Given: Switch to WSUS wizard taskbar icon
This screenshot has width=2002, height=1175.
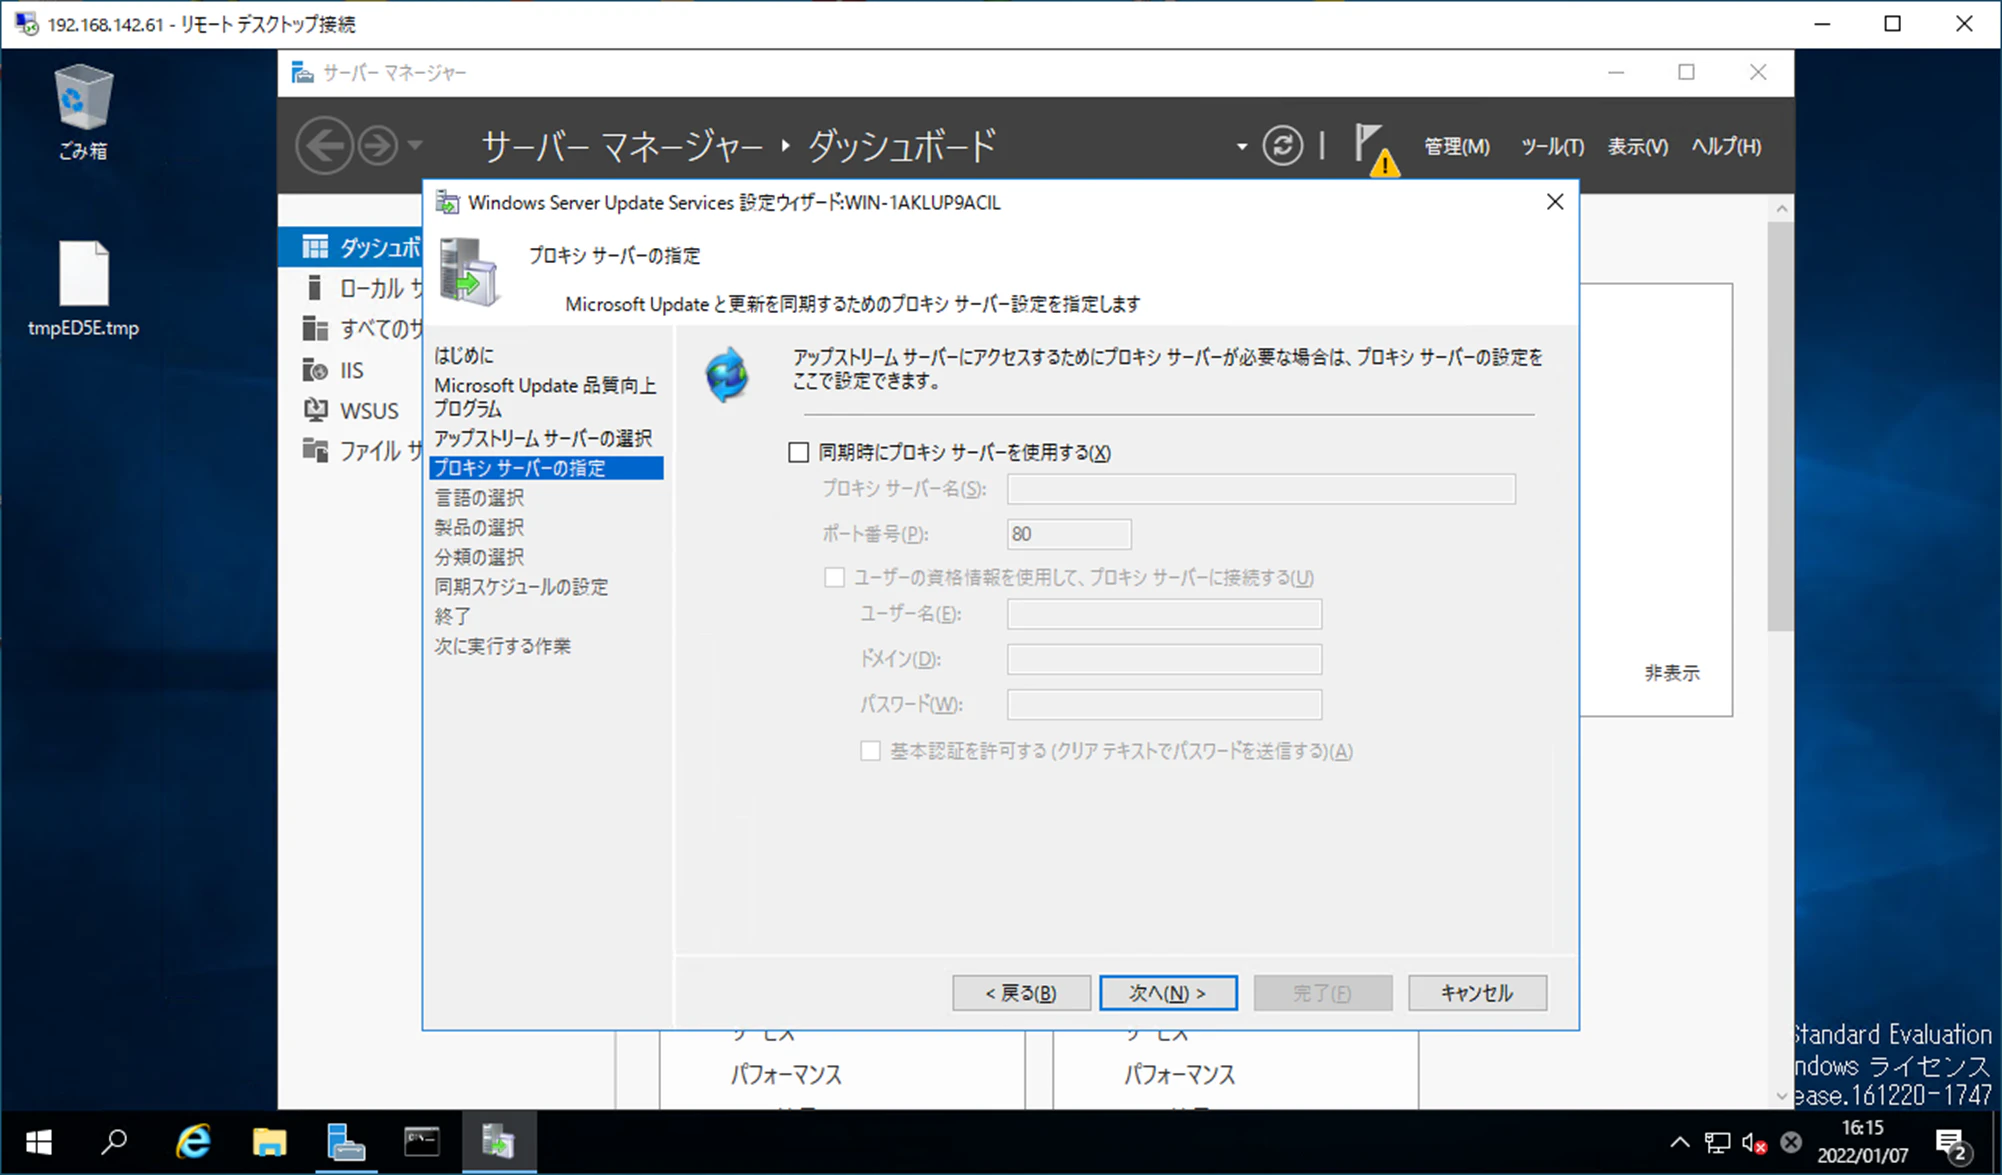Looking at the screenshot, I should pyautogui.click(x=499, y=1142).
